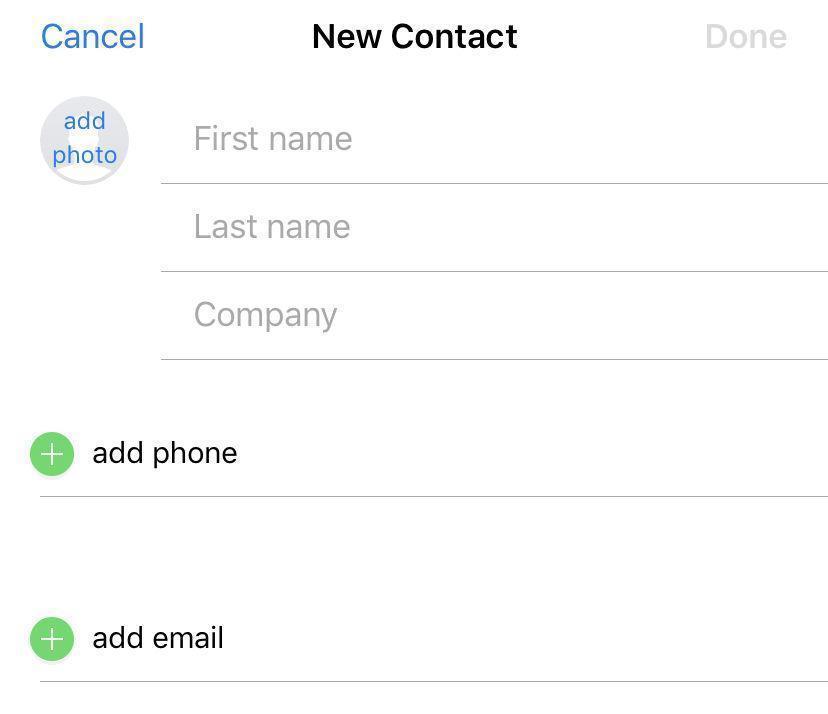Cancel creating the new contact
Image resolution: width=828 pixels, height=714 pixels.
point(92,36)
